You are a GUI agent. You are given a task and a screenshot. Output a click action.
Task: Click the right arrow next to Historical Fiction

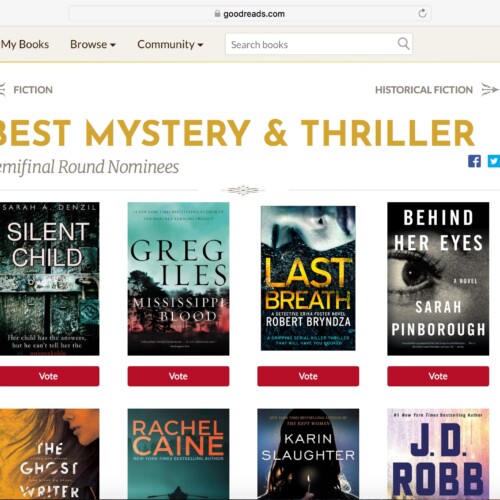490,89
